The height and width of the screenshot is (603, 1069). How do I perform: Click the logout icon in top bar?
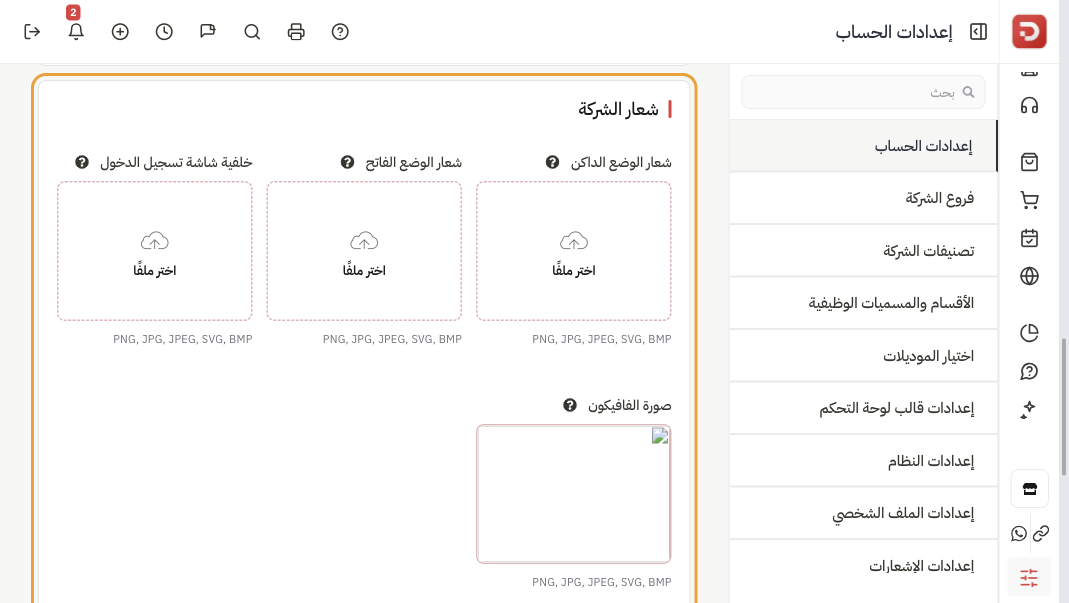tap(32, 32)
